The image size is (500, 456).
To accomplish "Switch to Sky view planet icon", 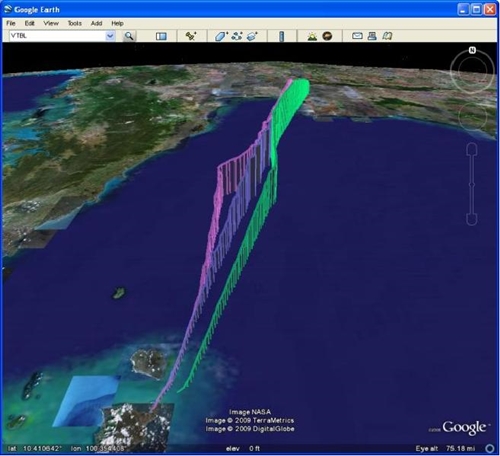I will [x=327, y=36].
